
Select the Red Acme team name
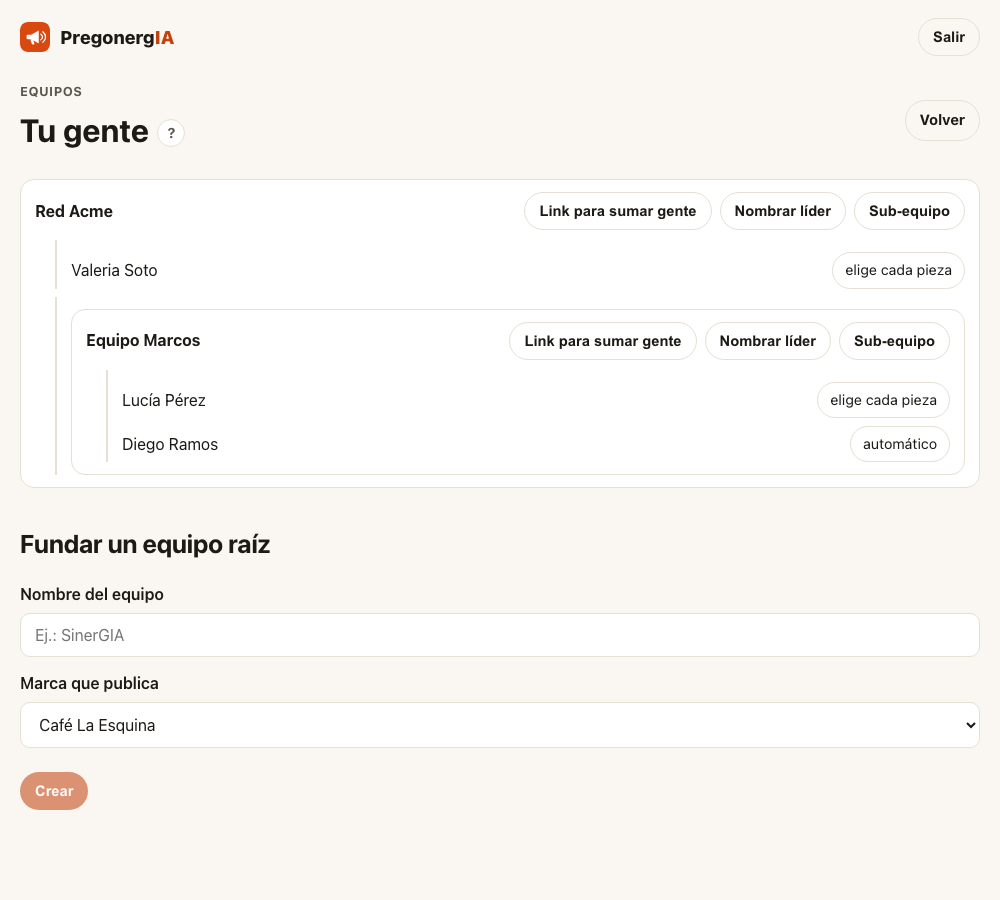(74, 211)
